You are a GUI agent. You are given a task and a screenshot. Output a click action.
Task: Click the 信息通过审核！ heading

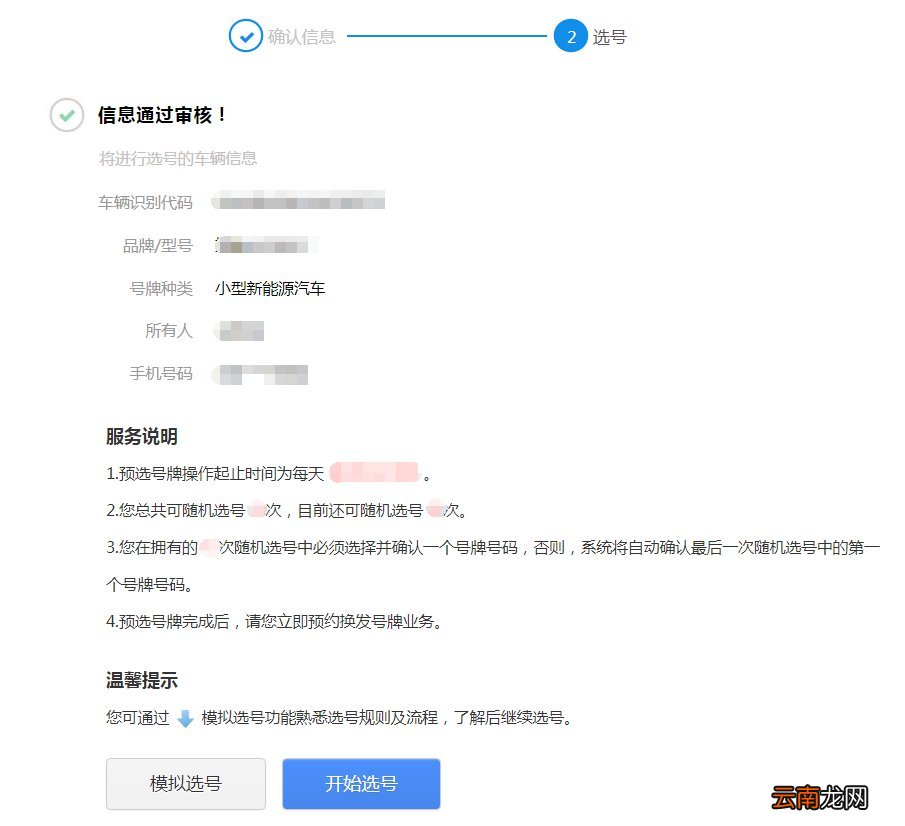tap(162, 115)
